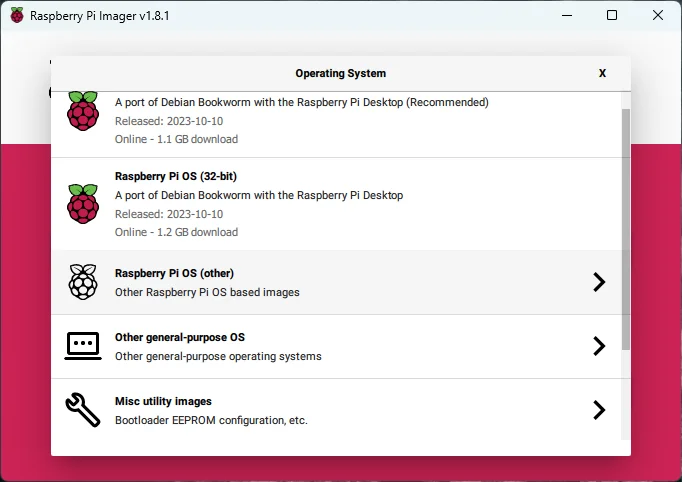Choose the Misc utility images label

pyautogui.click(x=163, y=401)
